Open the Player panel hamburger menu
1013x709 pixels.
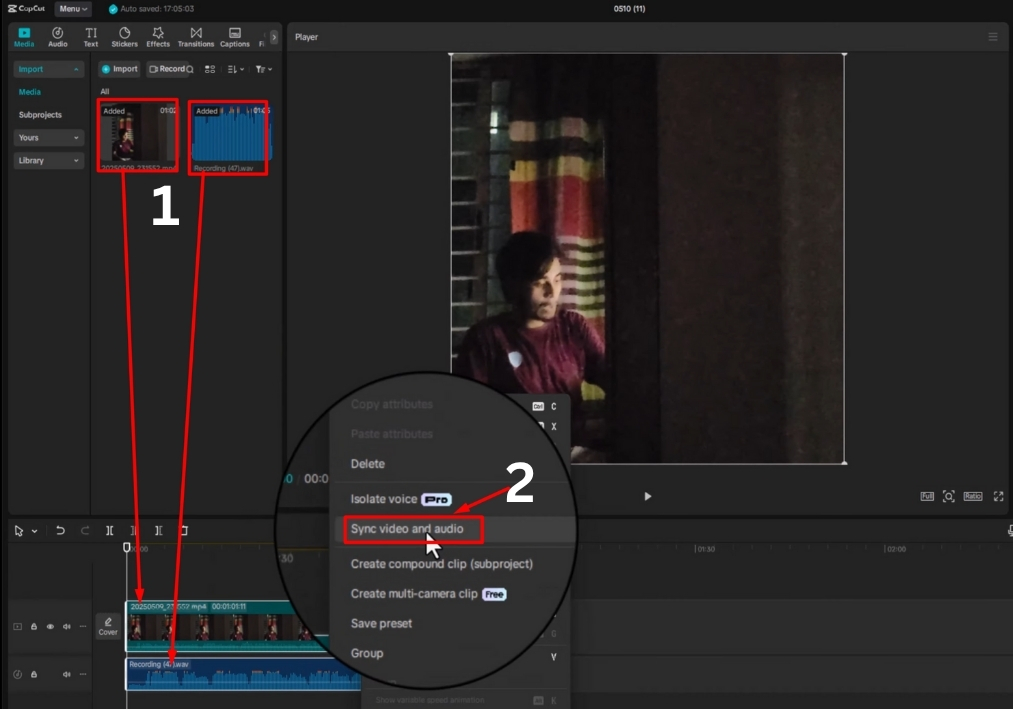pyautogui.click(x=993, y=37)
